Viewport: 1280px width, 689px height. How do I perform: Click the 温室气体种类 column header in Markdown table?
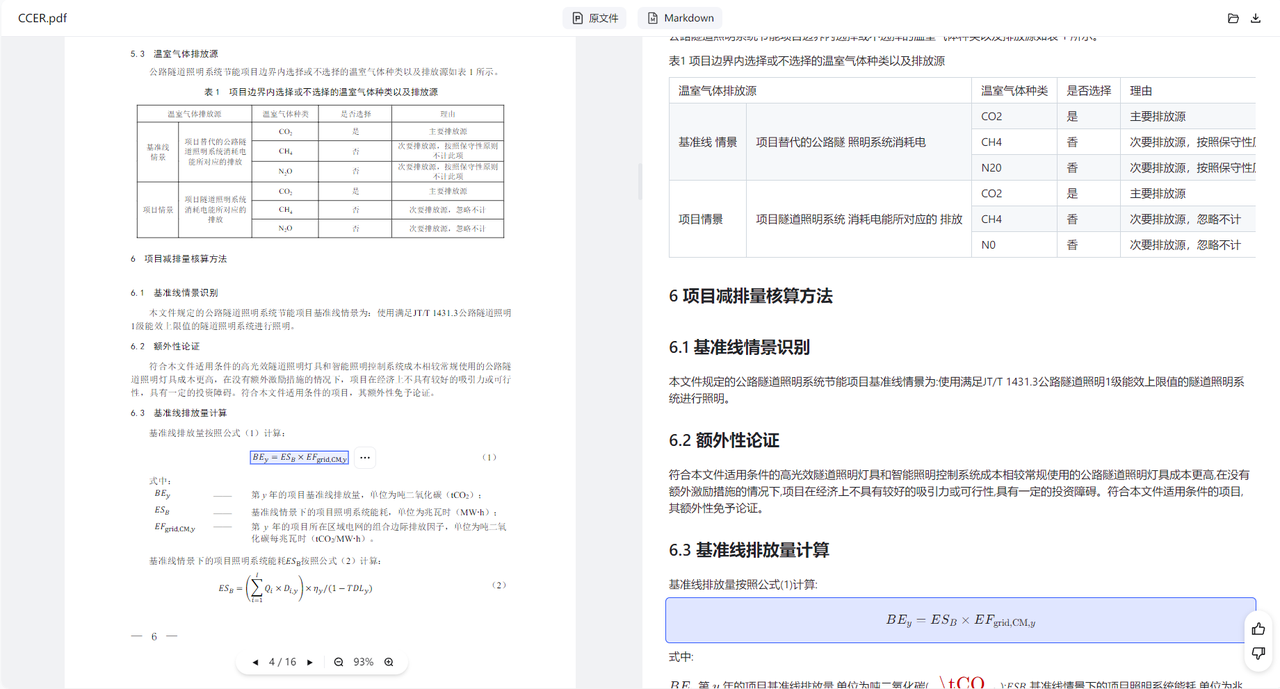pos(1014,90)
